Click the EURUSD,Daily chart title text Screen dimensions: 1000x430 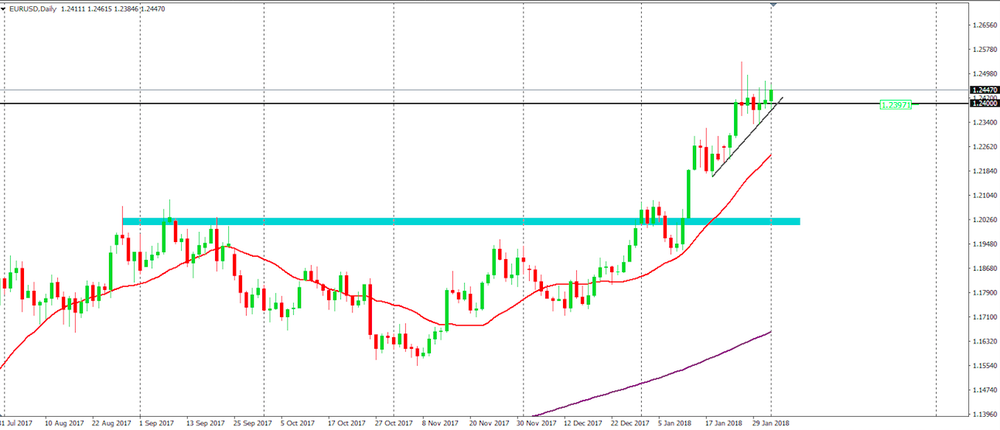pyautogui.click(x=32, y=9)
